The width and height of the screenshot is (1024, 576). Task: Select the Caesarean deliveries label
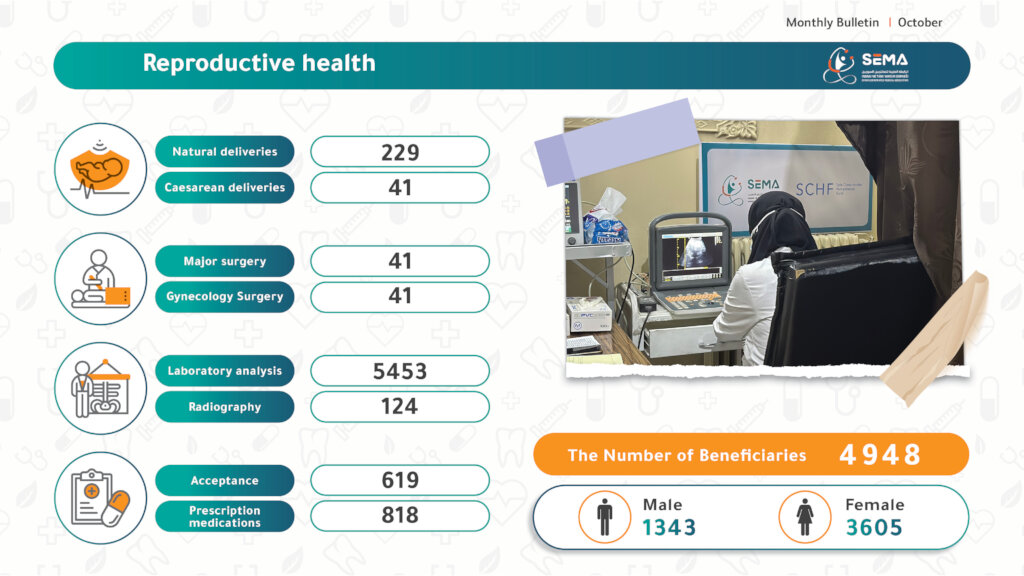pyautogui.click(x=225, y=187)
